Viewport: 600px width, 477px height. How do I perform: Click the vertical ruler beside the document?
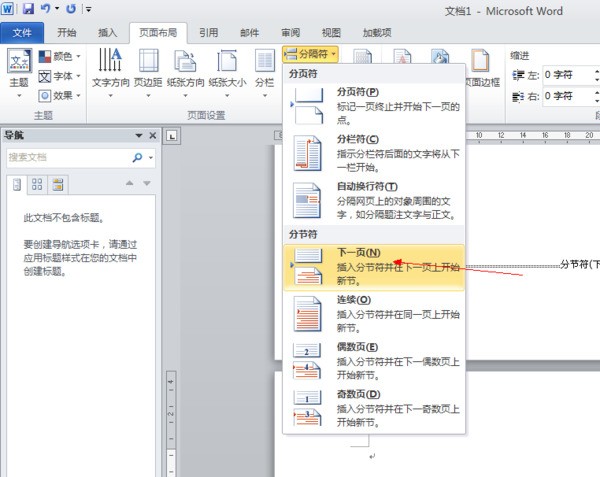[x=171, y=423]
